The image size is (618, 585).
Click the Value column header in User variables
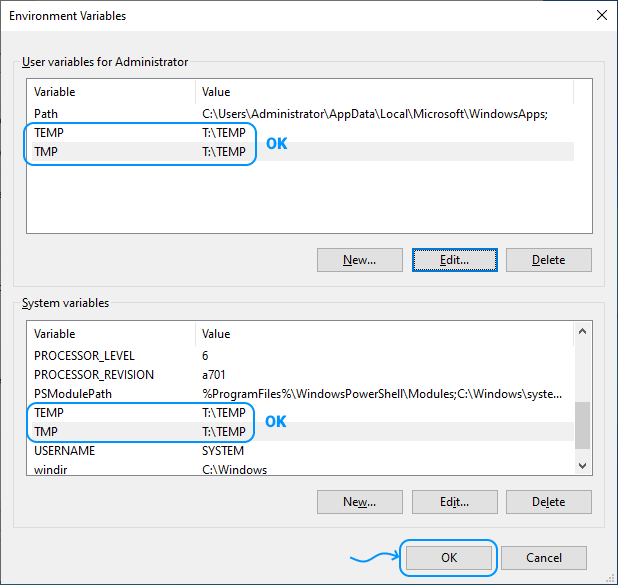[384, 92]
